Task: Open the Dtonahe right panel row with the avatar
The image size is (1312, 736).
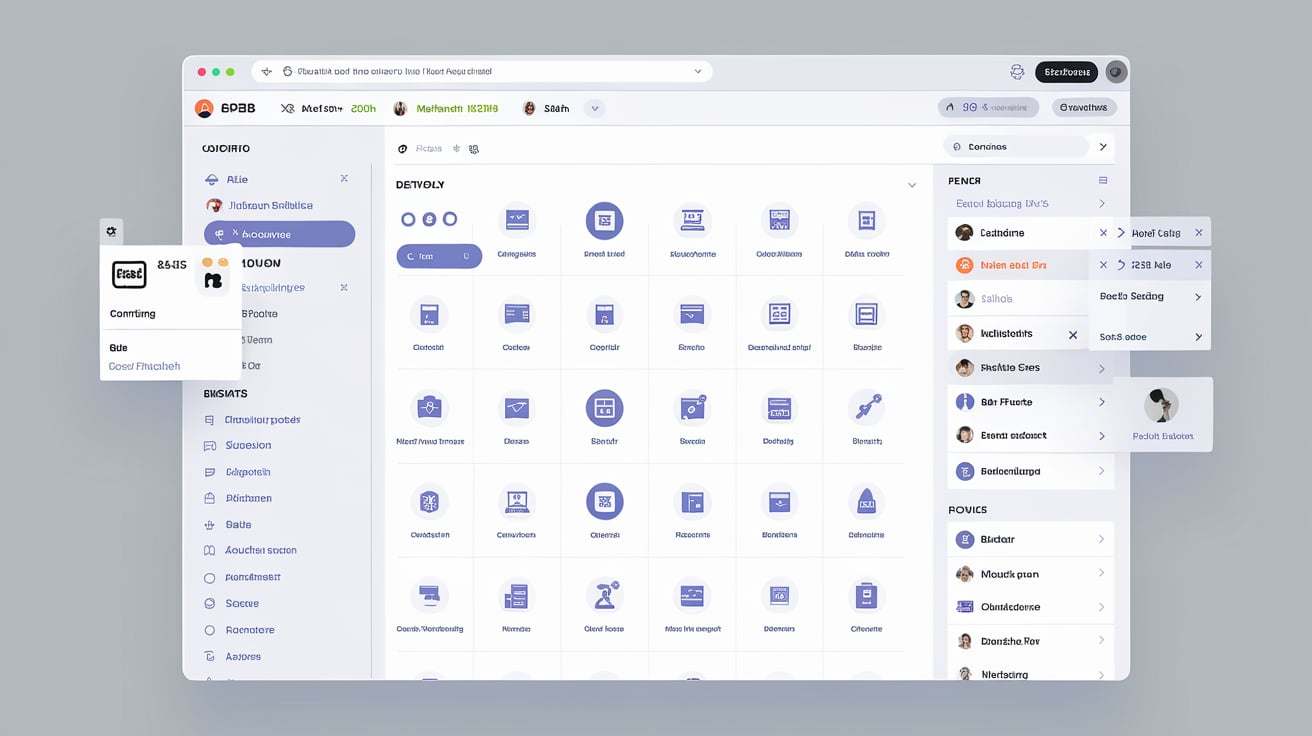Action: (x=1030, y=641)
